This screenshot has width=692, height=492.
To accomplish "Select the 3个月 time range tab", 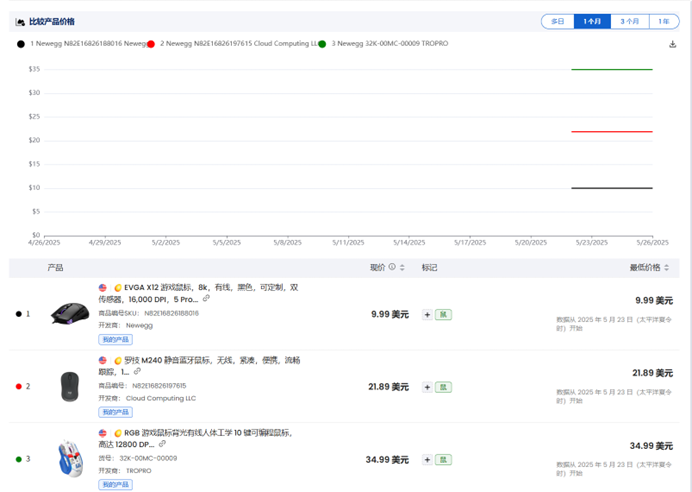I will click(x=629, y=21).
